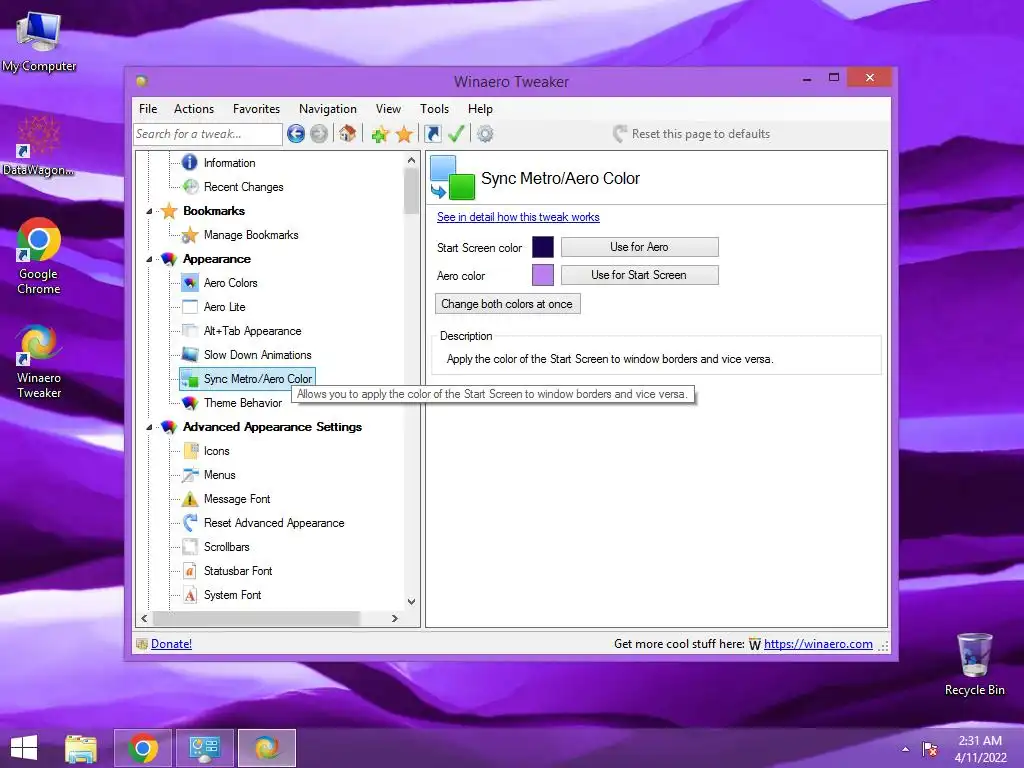Click the Donate! link
Viewport: 1024px width, 768px height.
171,644
